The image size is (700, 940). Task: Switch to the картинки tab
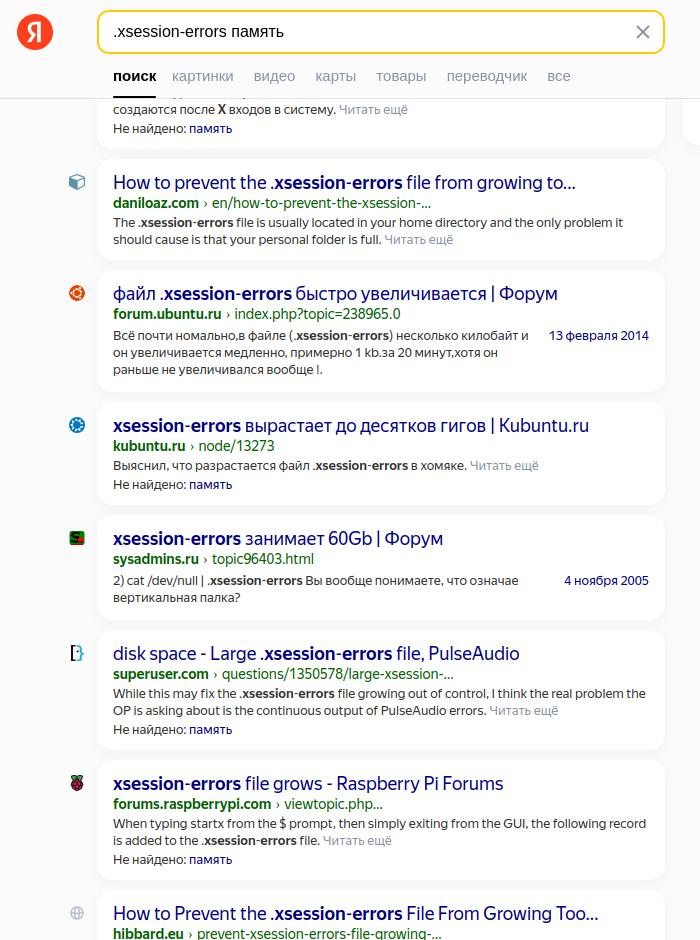coord(202,76)
